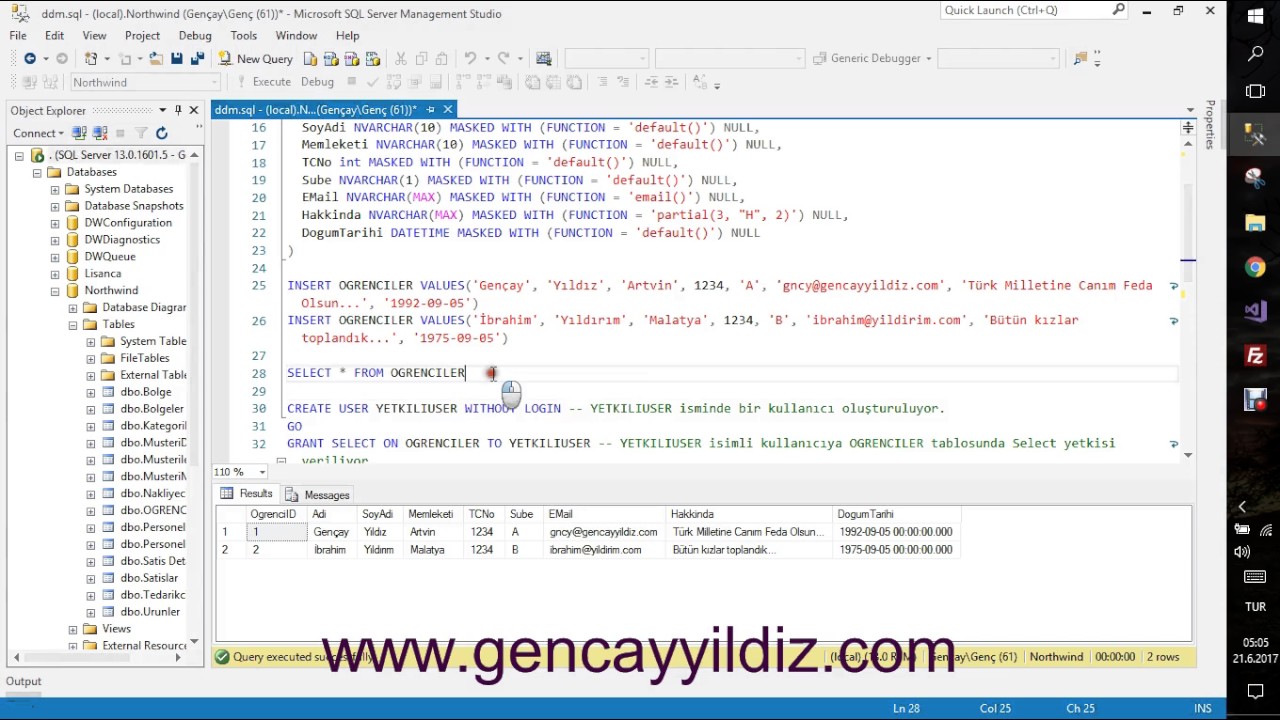Click the vertical scrollbar of the query editor
Image resolution: width=1280 pixels, height=720 pixels.
point(1188,296)
